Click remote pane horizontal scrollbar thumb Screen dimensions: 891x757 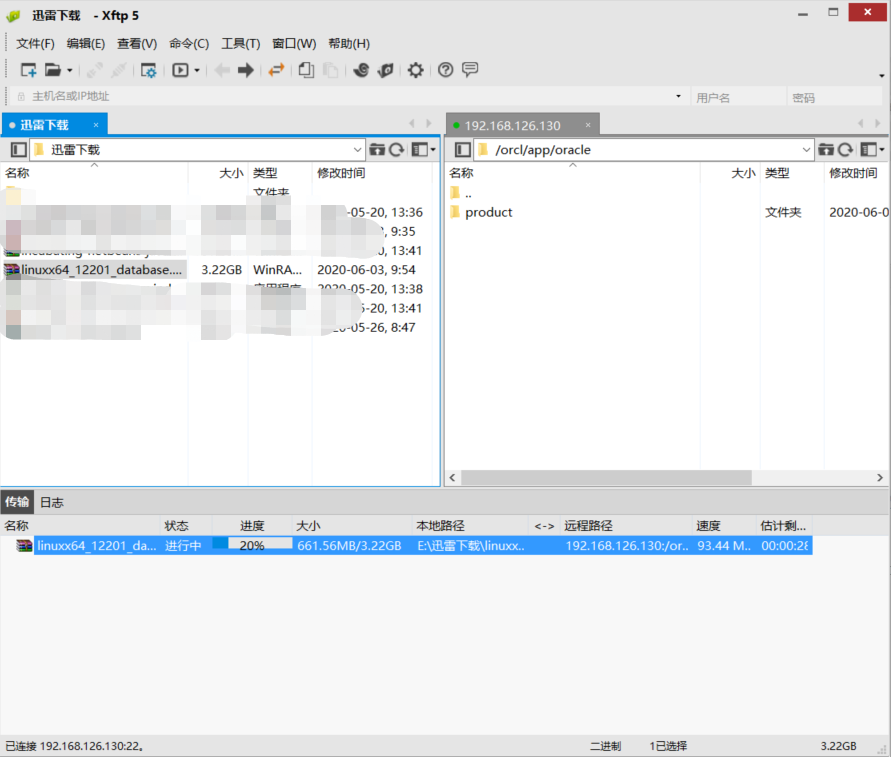pos(606,478)
